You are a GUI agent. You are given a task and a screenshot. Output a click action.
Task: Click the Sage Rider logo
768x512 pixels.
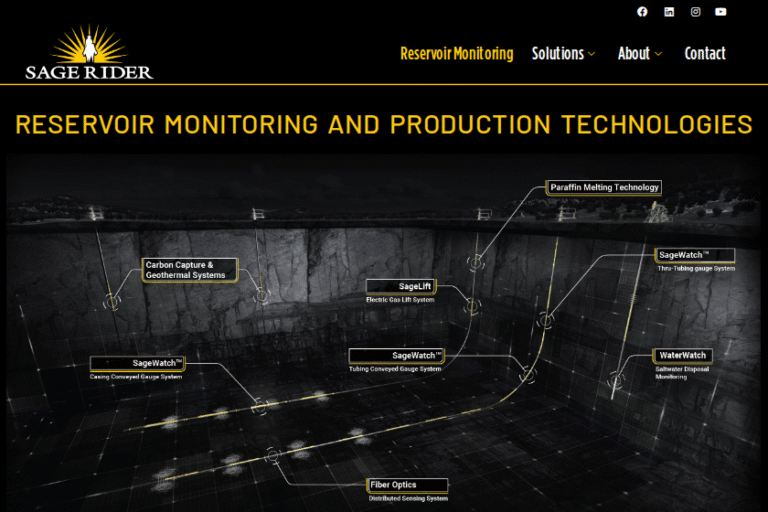[89, 53]
